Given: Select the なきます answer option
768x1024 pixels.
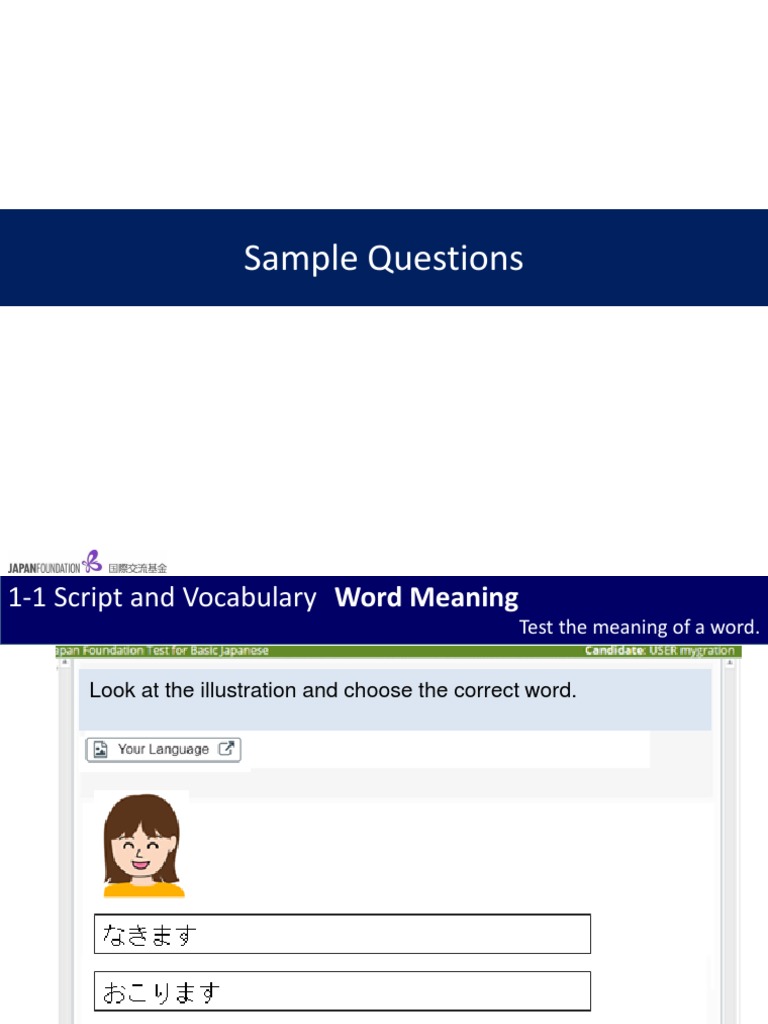Looking at the screenshot, I should [x=342, y=934].
